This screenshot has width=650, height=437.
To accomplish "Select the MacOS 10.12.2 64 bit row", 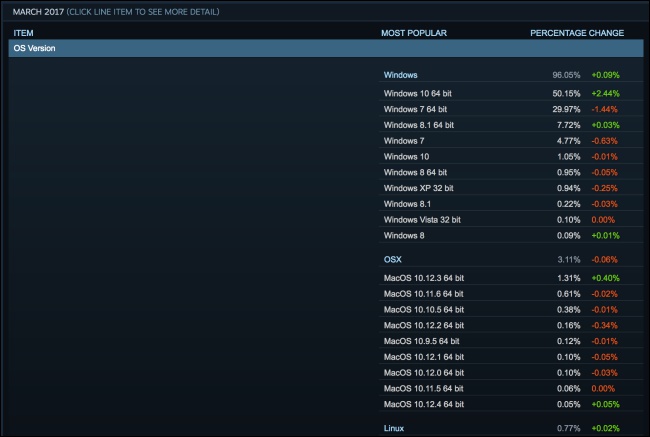I will (511, 325).
